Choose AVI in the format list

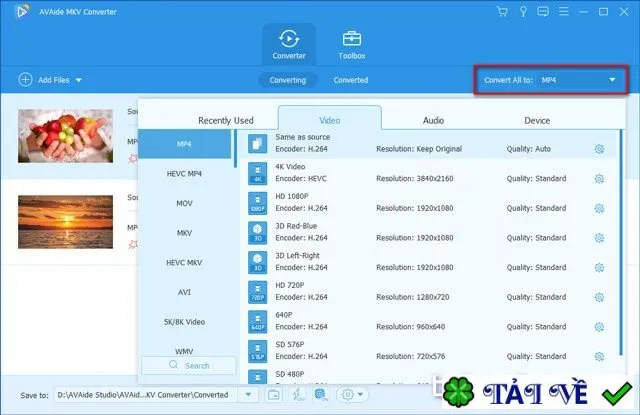coord(184,292)
